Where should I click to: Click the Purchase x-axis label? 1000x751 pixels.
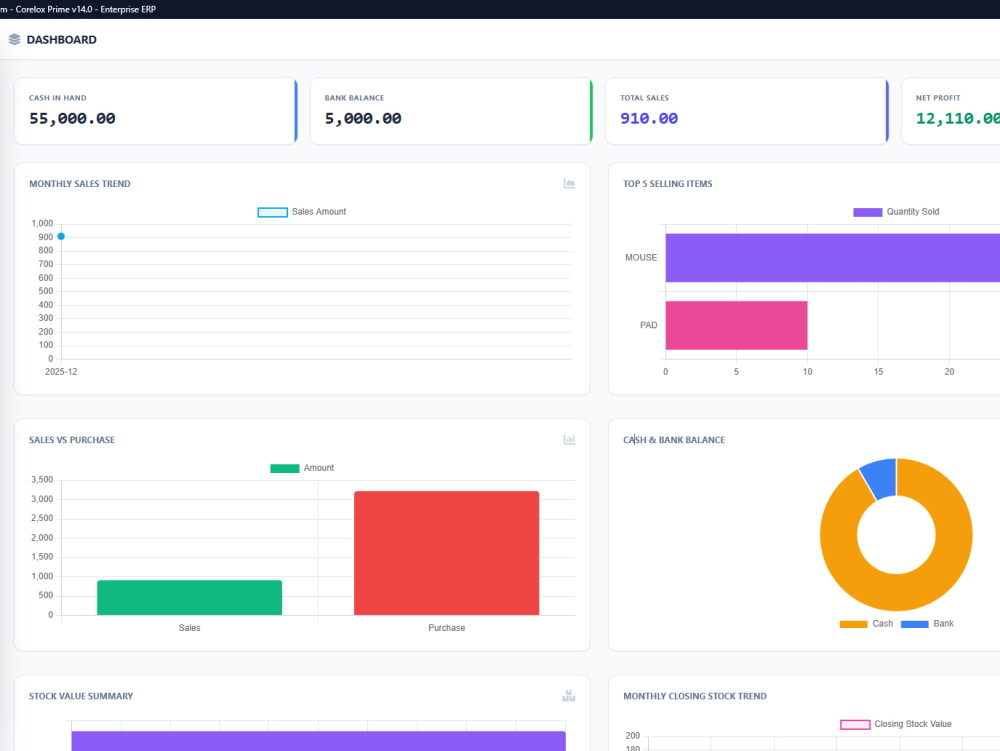(446, 628)
